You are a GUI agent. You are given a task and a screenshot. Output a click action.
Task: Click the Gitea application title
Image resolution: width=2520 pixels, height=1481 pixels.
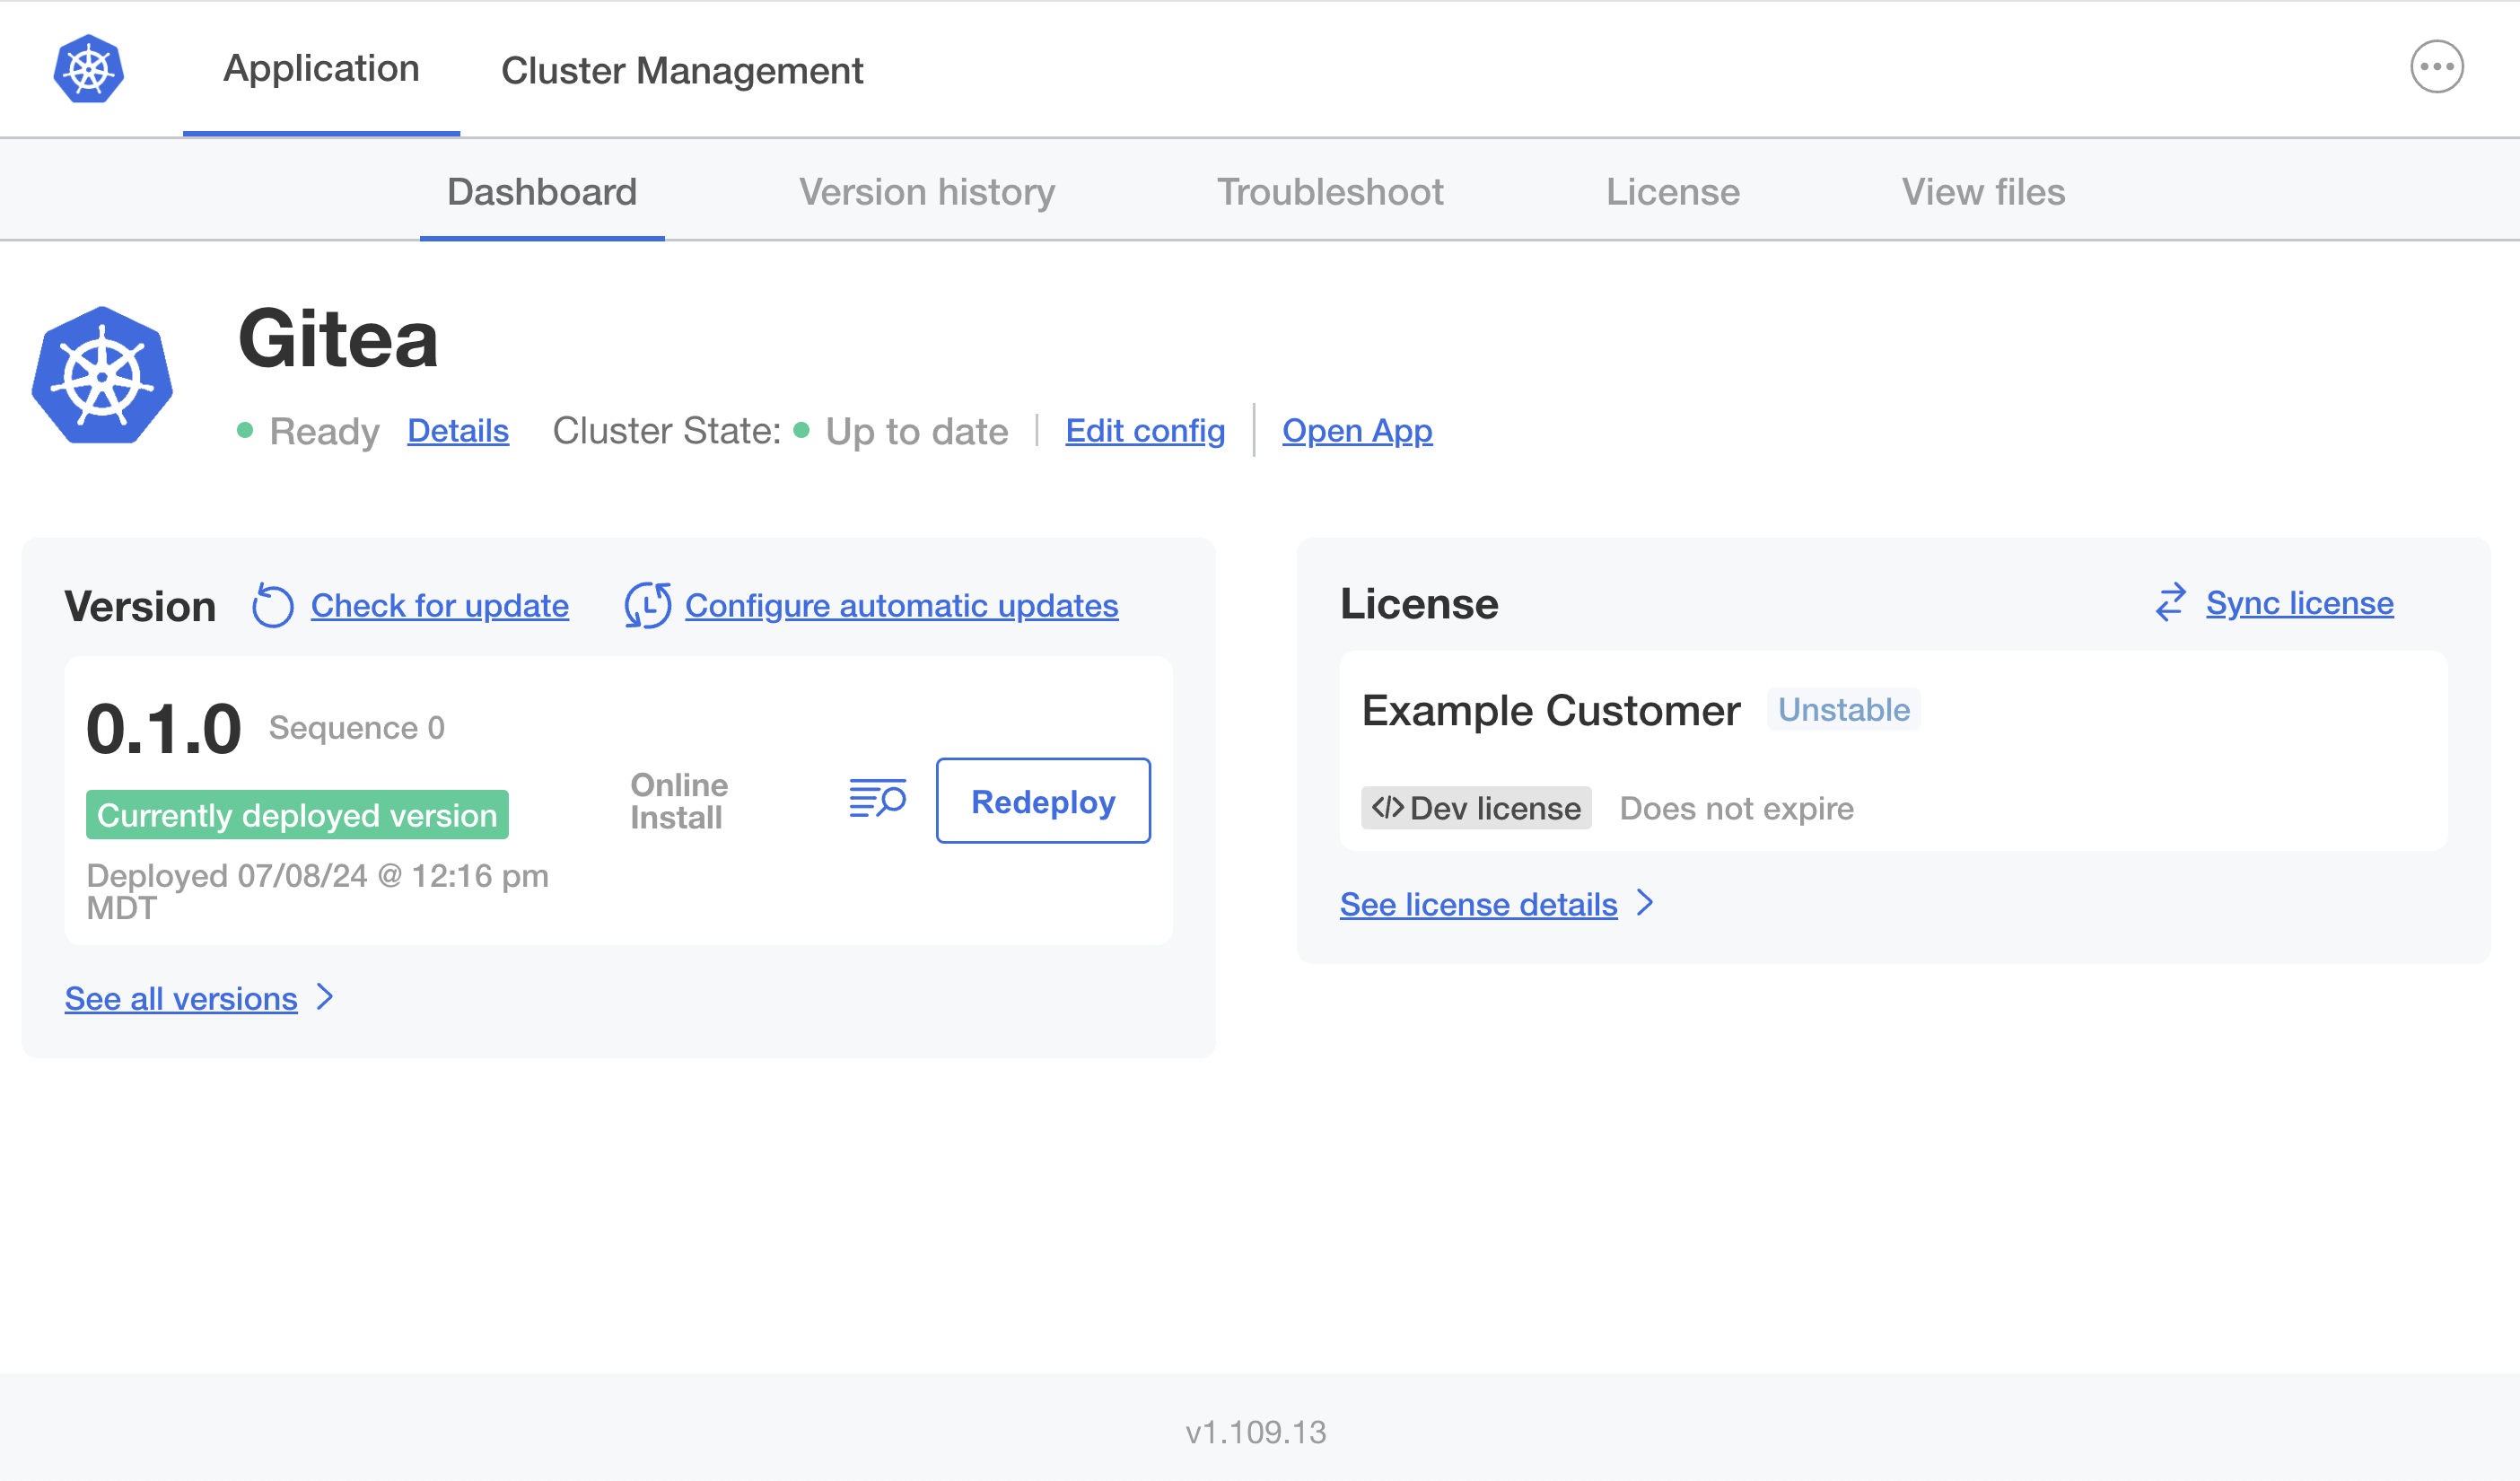pos(338,339)
